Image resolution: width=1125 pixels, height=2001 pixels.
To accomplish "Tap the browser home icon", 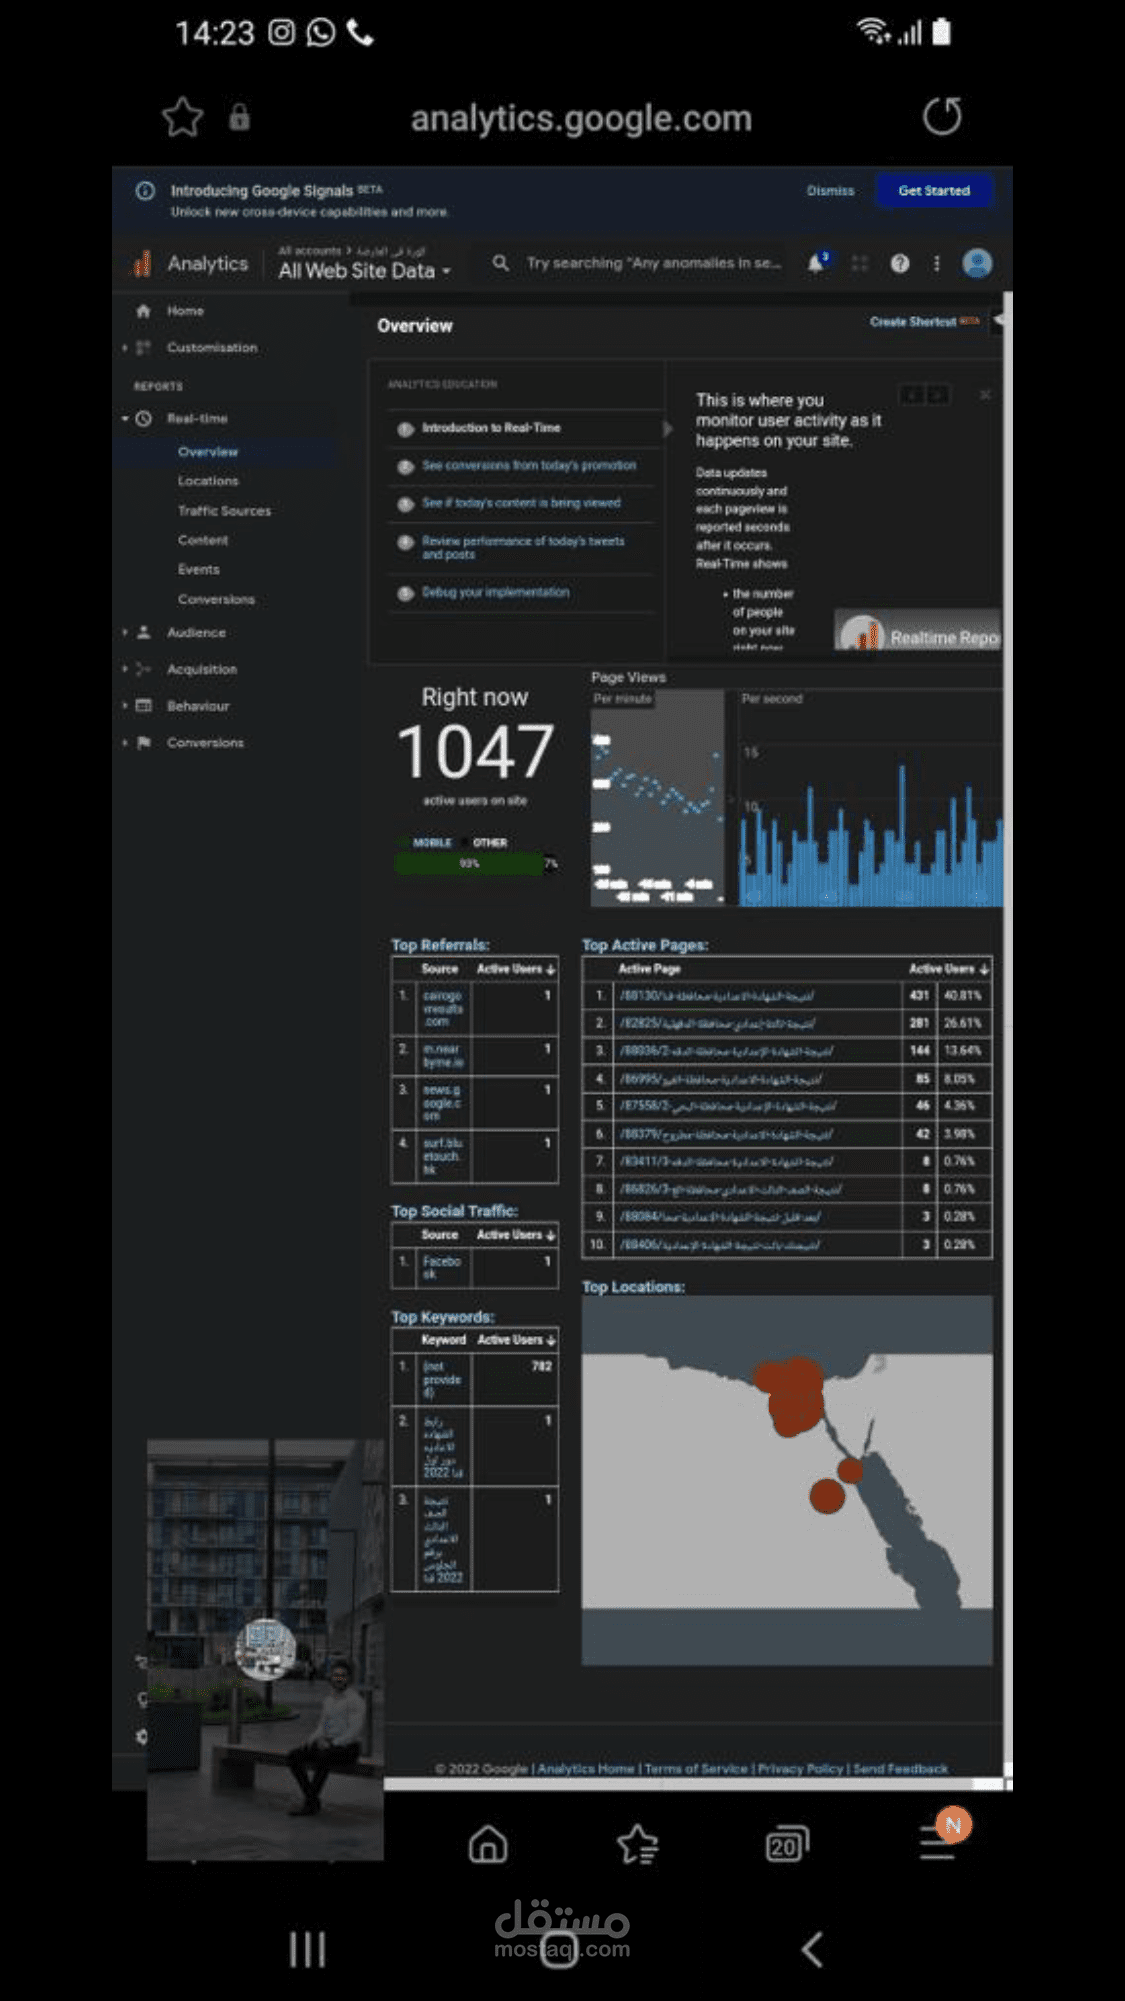I will click(x=488, y=1845).
